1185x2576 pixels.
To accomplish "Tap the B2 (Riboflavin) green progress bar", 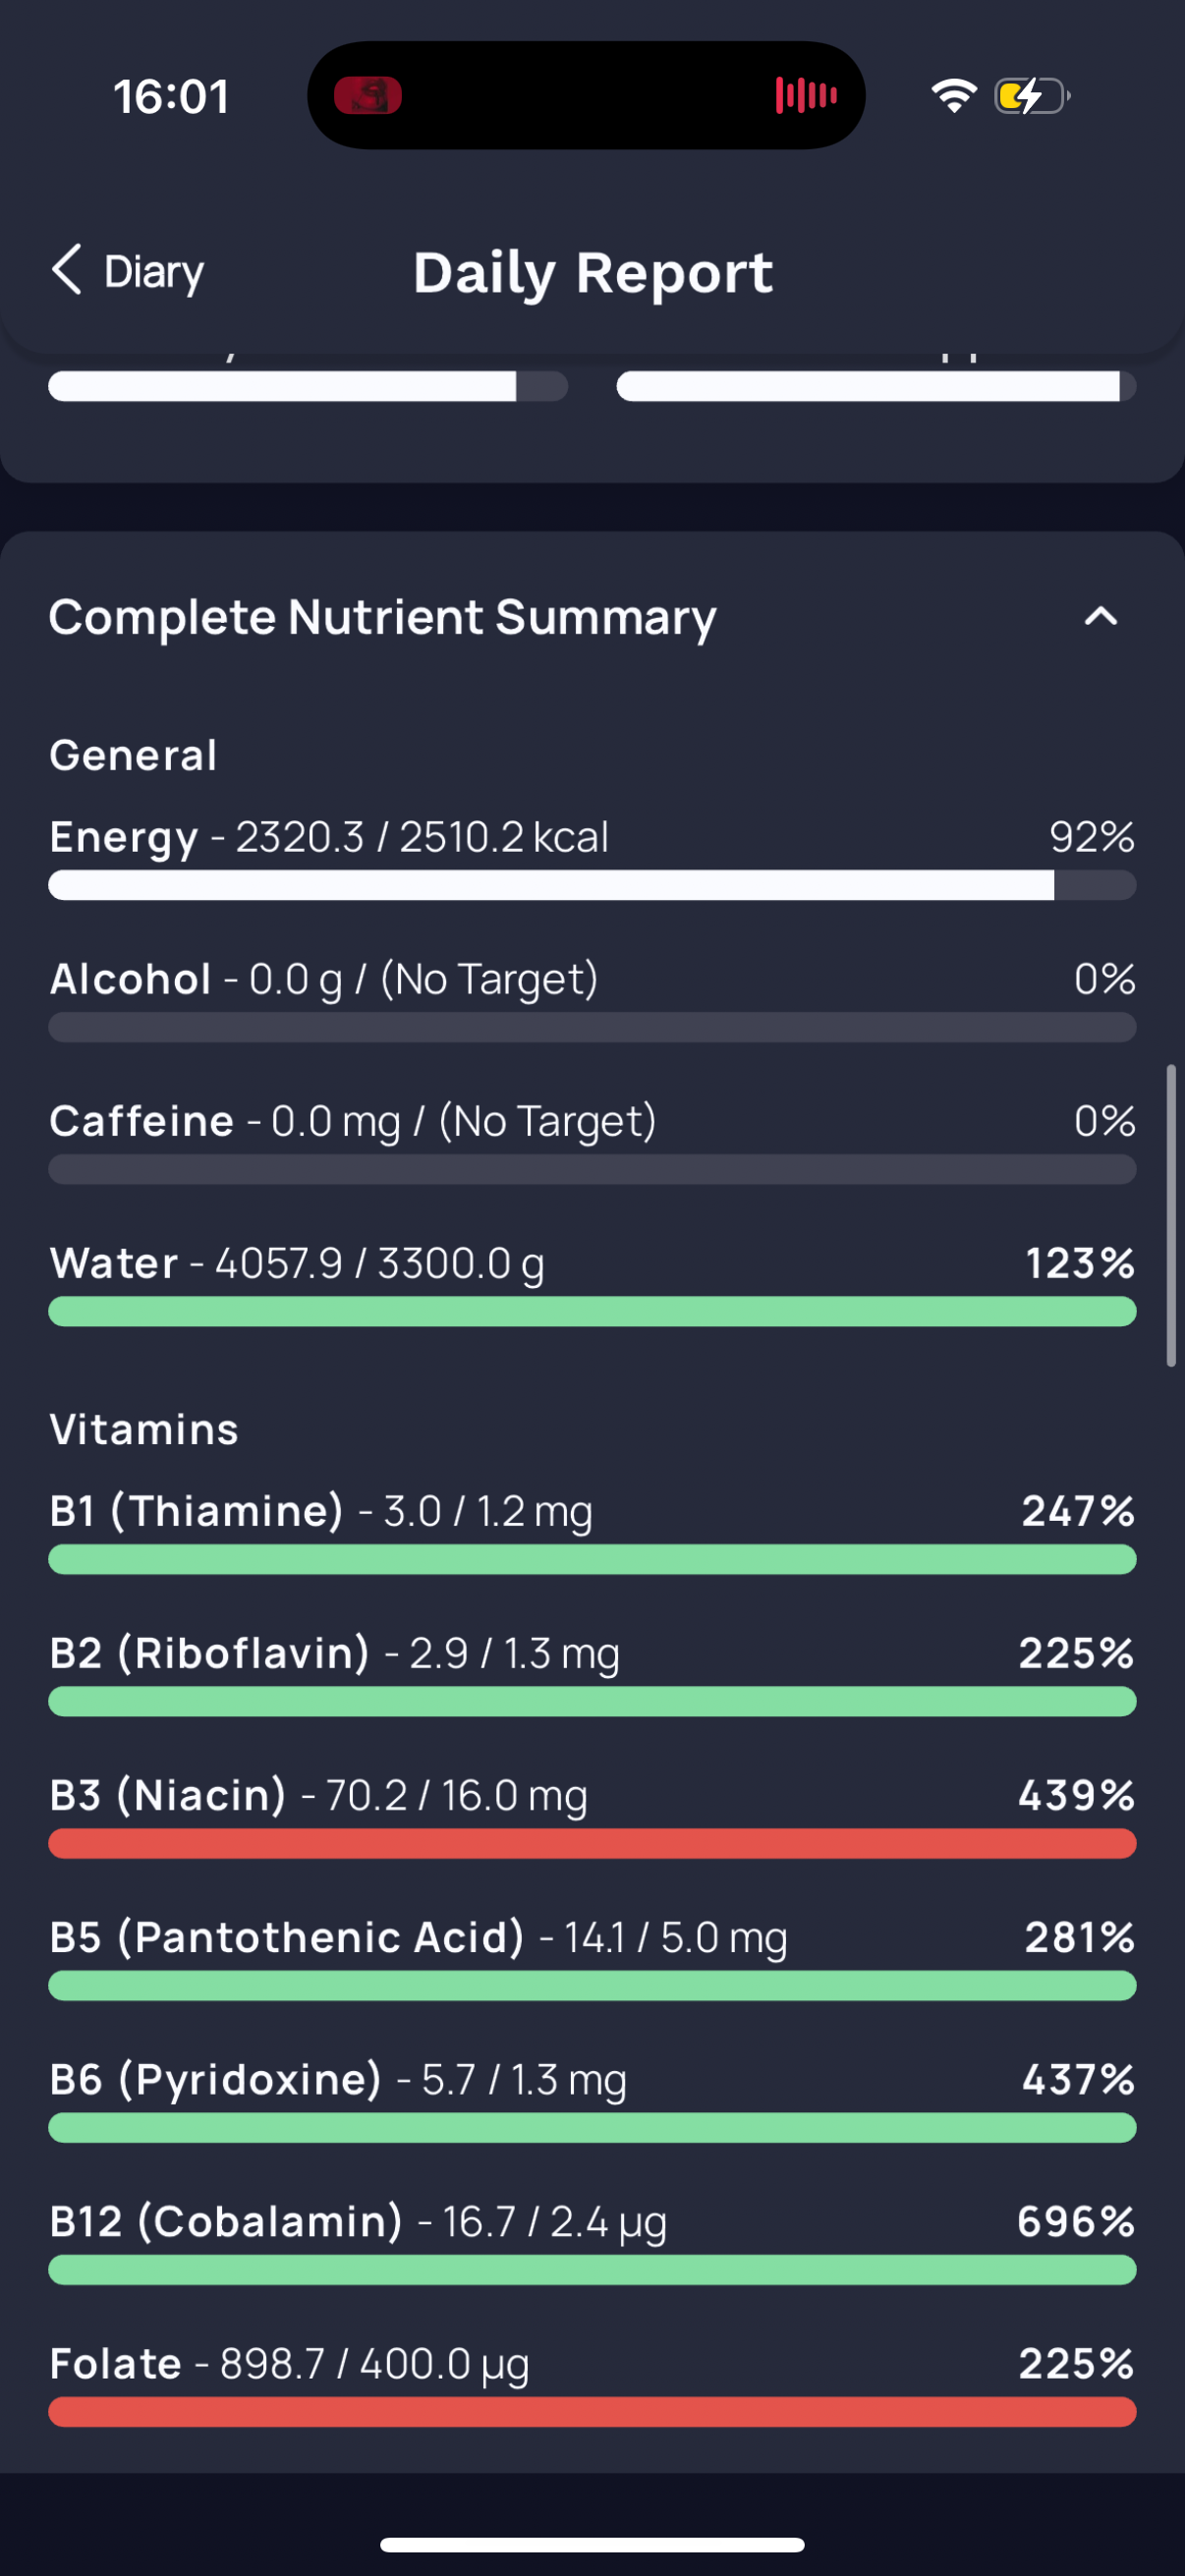I will pos(592,1701).
